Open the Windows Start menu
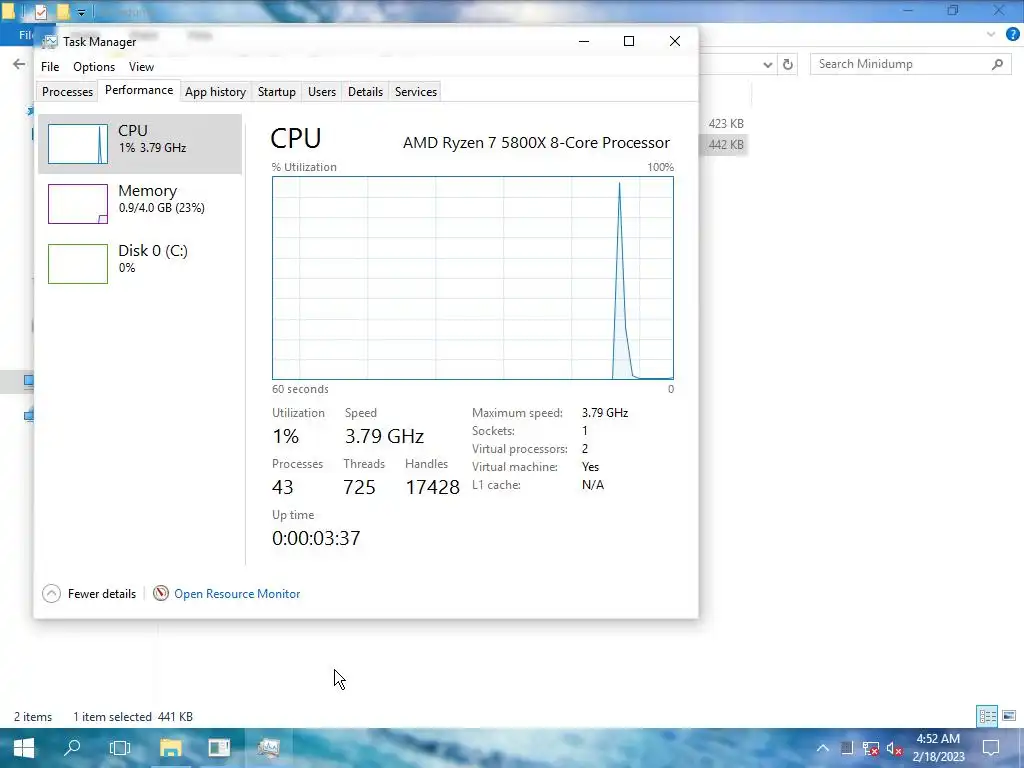1024x768 pixels. 24,748
